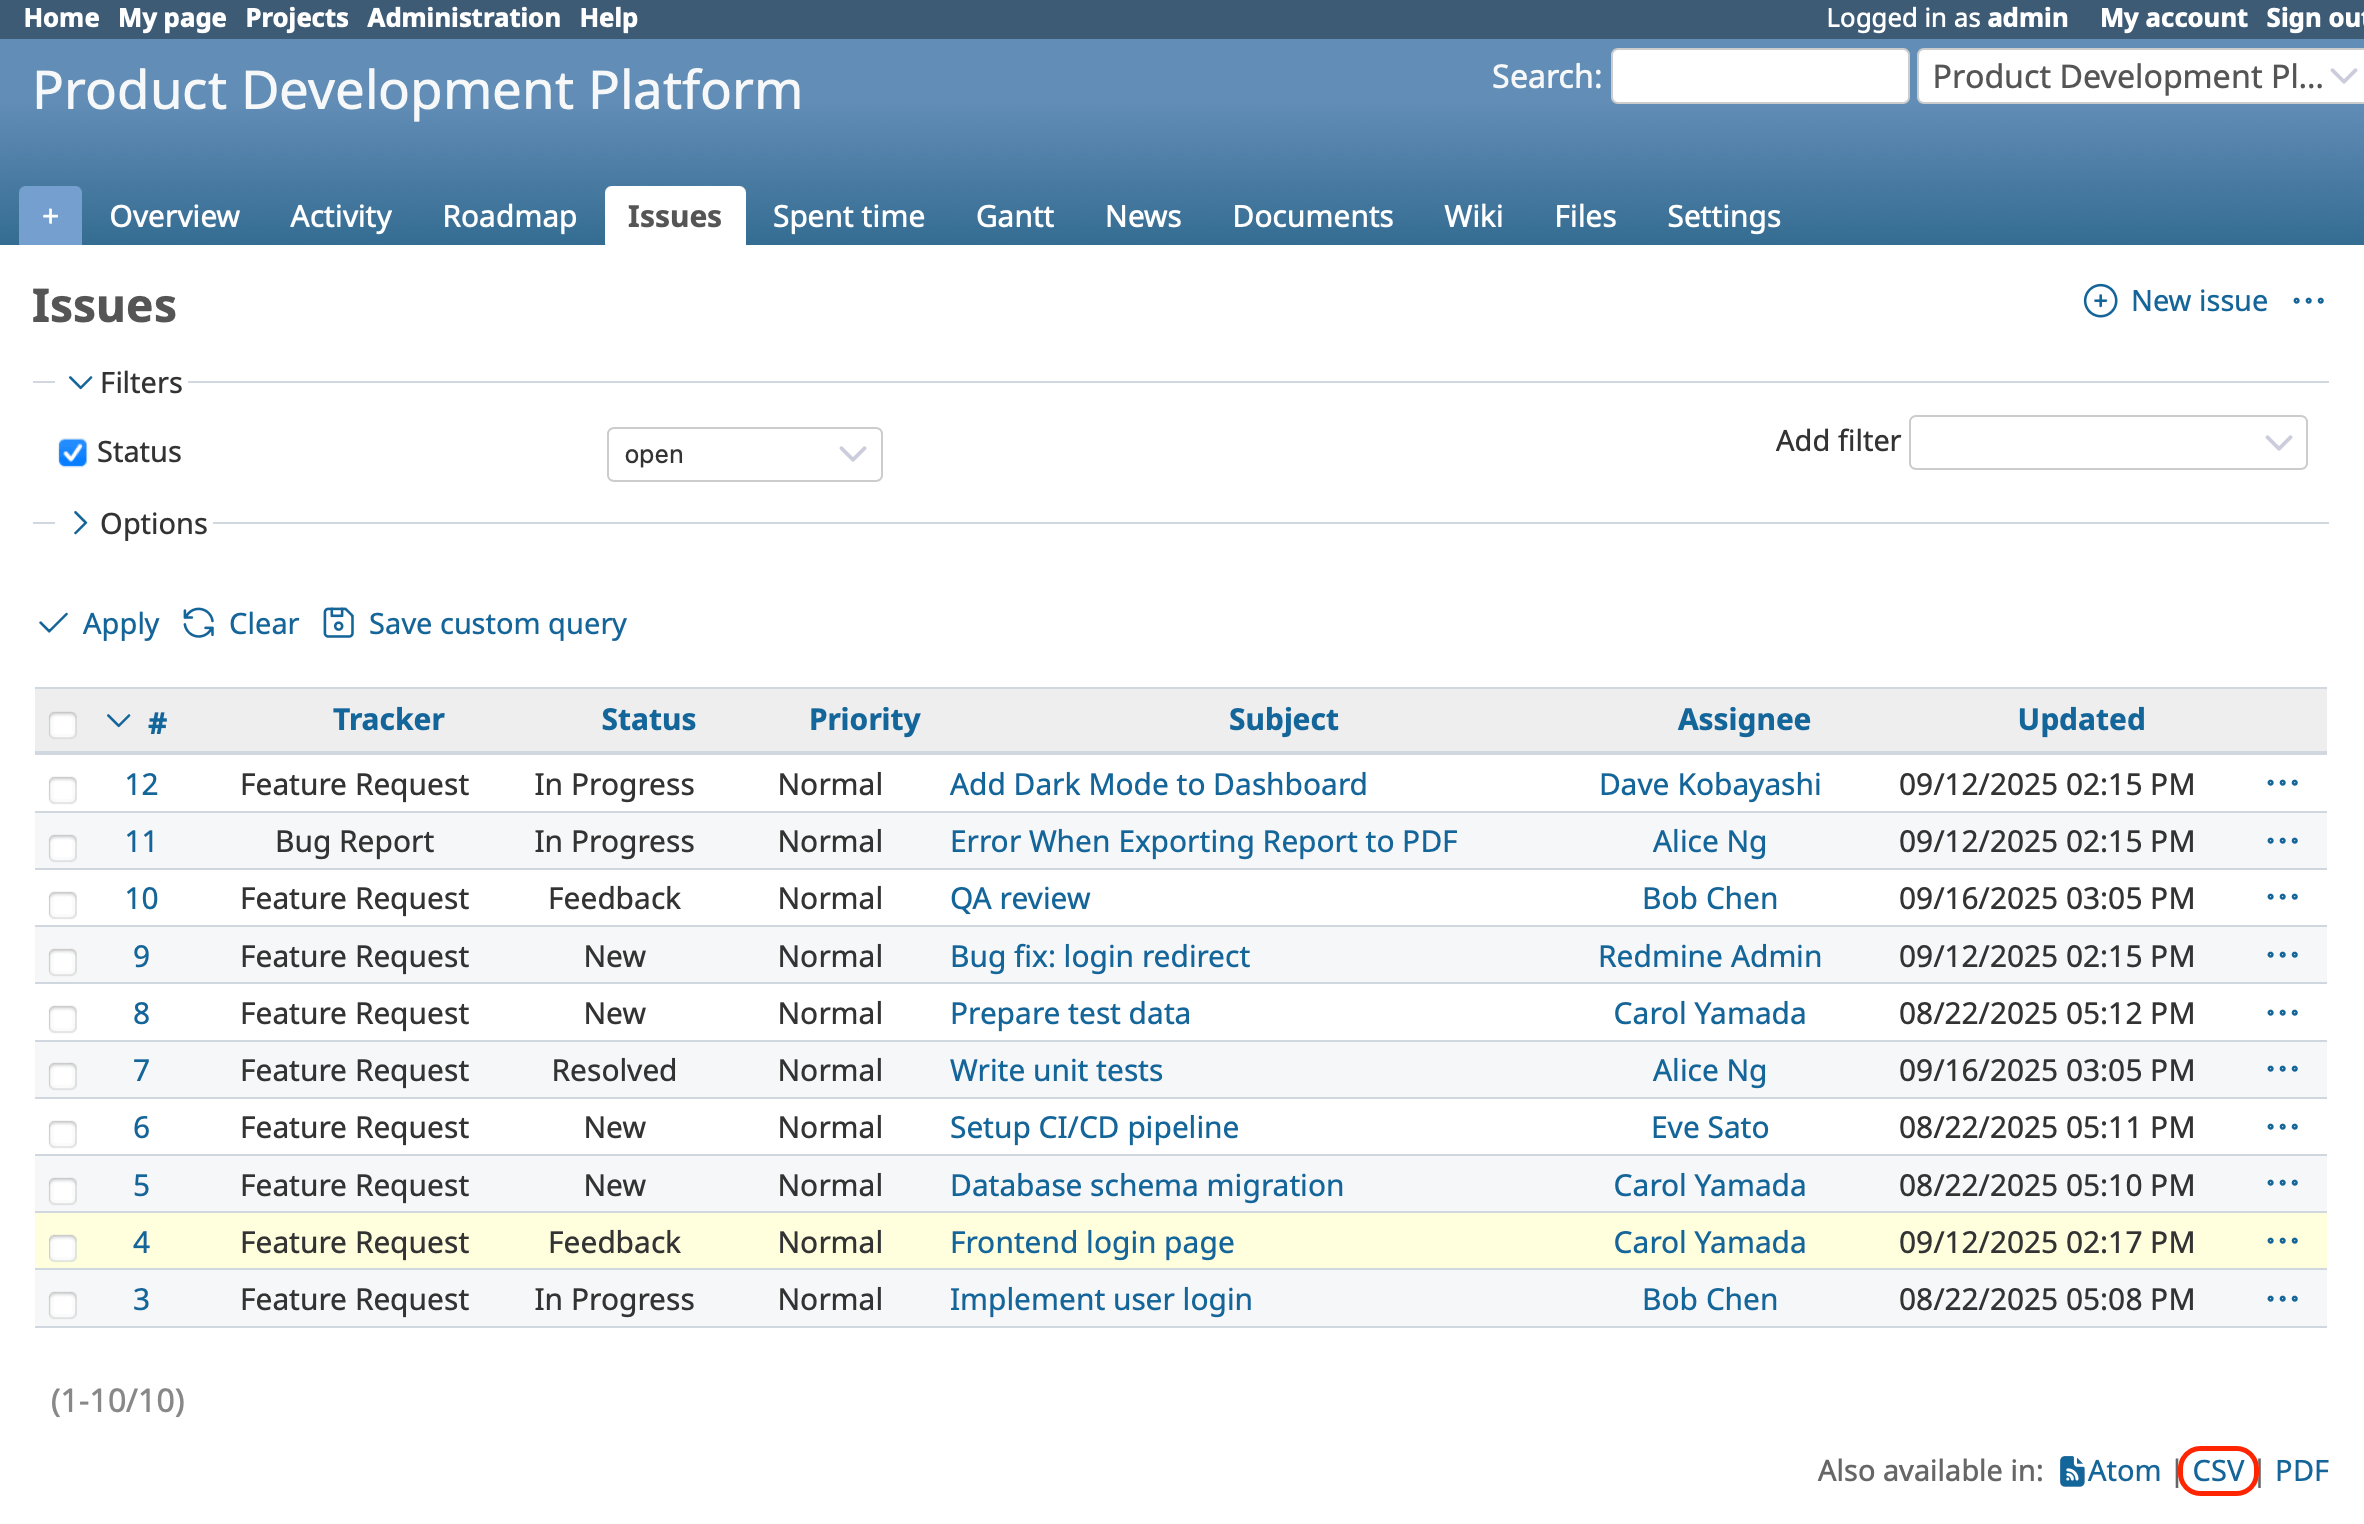Click the Atom feed icon
Viewport: 2364px width, 1524px height.
[2071, 1471]
